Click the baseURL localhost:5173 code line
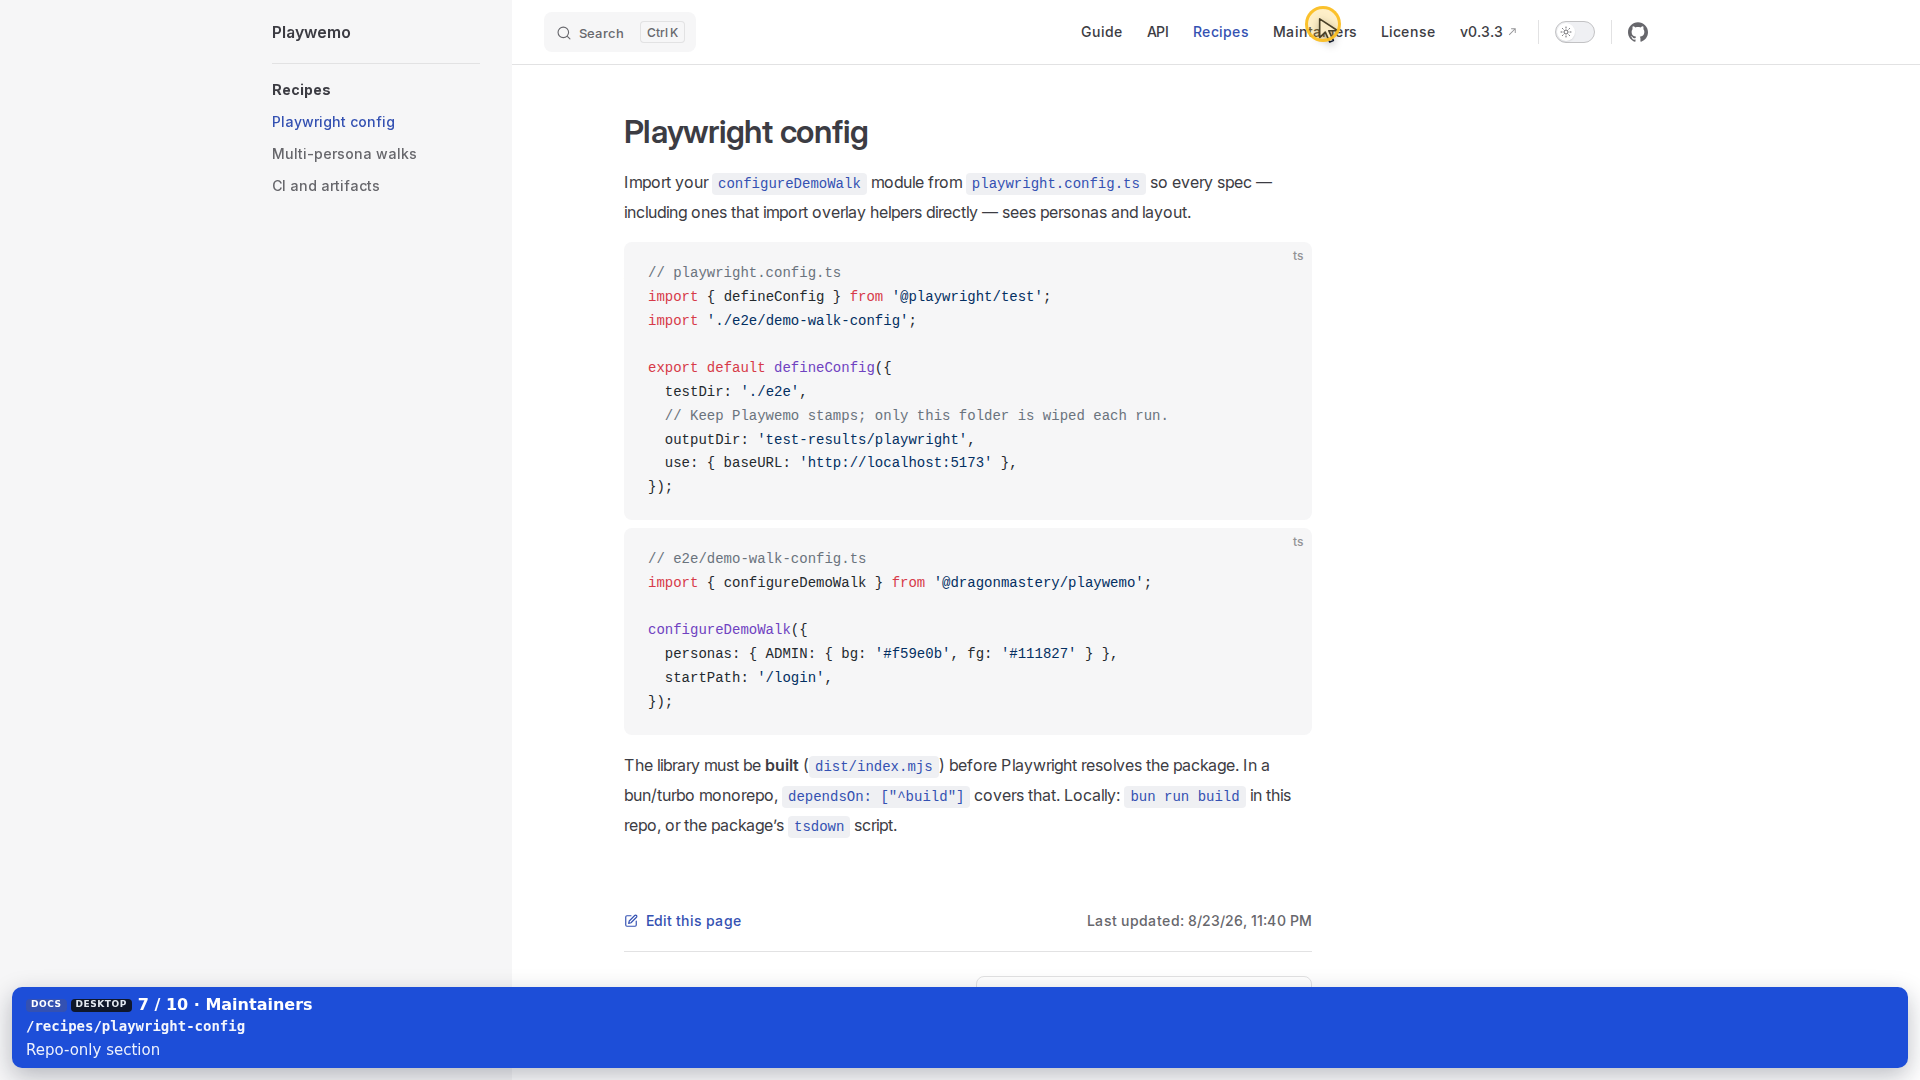The width and height of the screenshot is (1920, 1080). 840,463
